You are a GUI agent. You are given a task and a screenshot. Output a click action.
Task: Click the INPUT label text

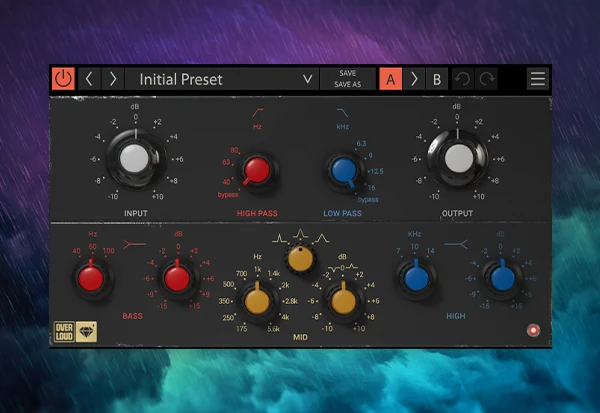(135, 213)
